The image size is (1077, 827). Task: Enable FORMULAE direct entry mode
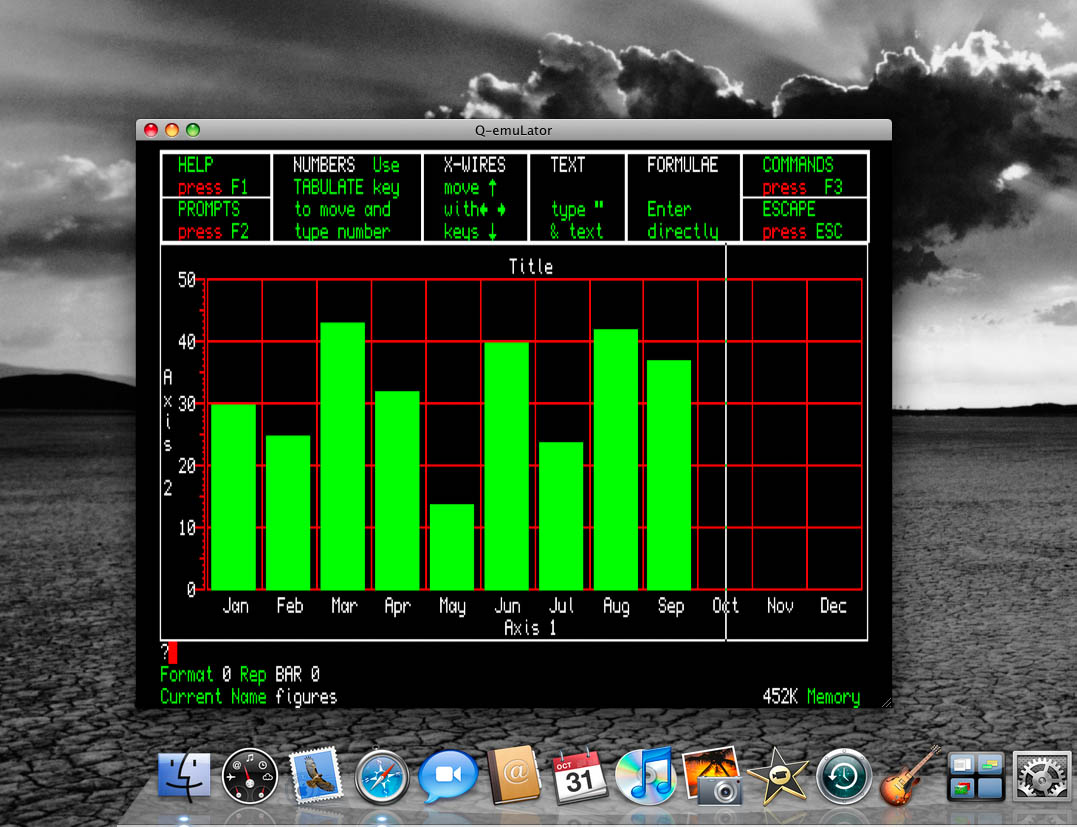(683, 197)
